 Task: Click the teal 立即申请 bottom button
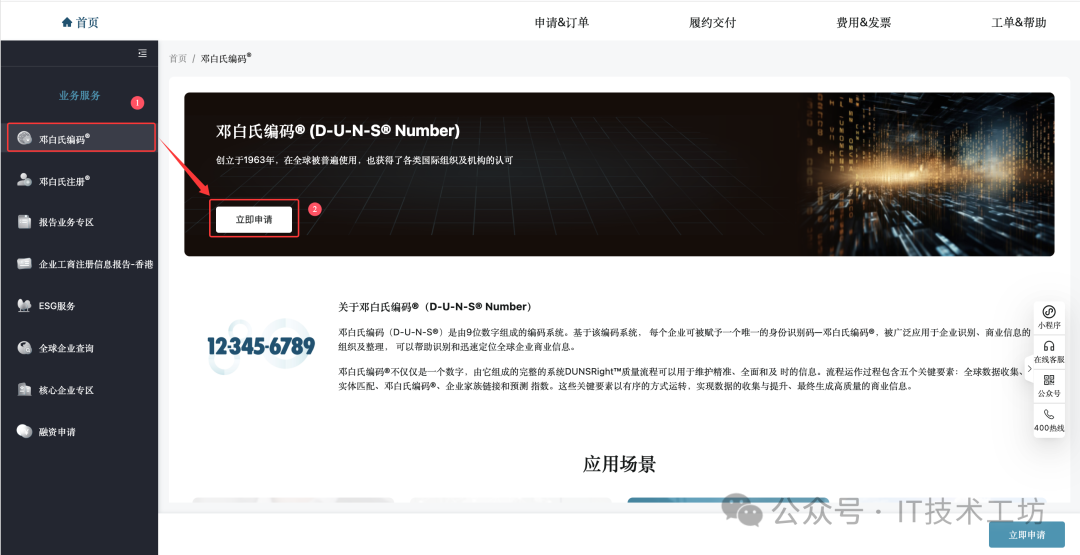click(x=1027, y=534)
